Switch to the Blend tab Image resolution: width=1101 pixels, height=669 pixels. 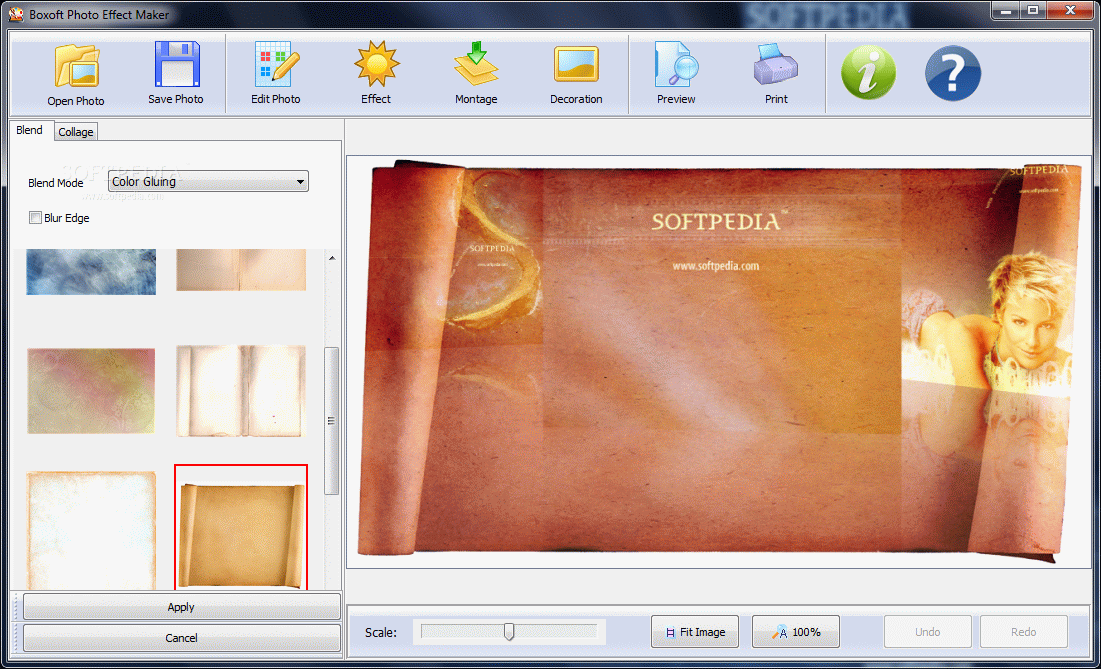(29, 131)
